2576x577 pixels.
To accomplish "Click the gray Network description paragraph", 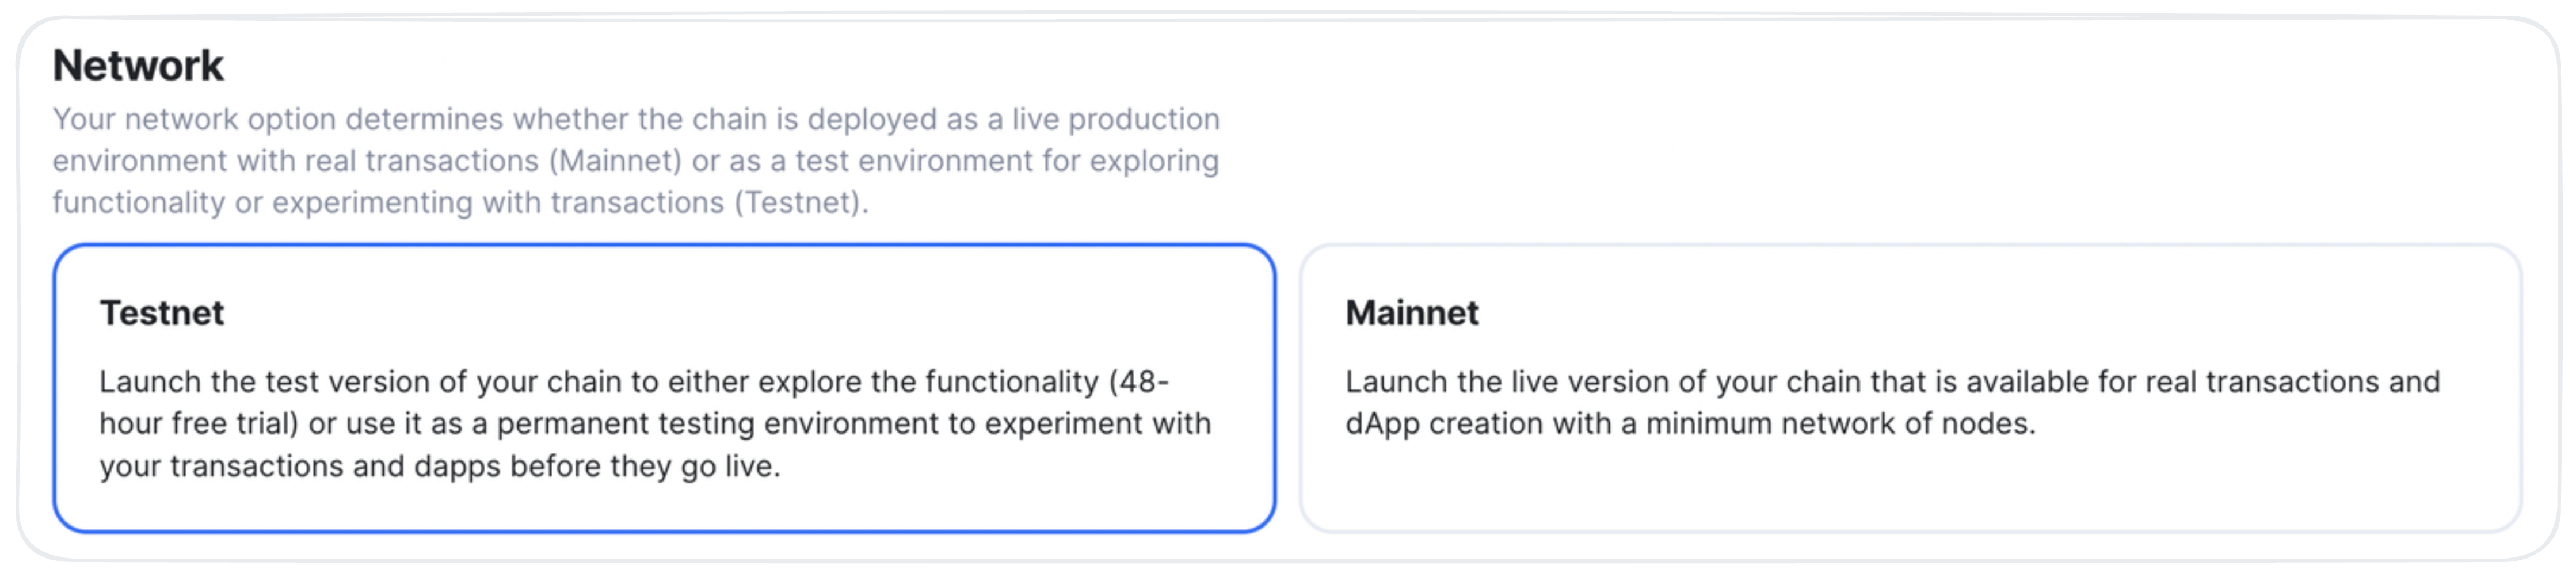I will [636, 160].
